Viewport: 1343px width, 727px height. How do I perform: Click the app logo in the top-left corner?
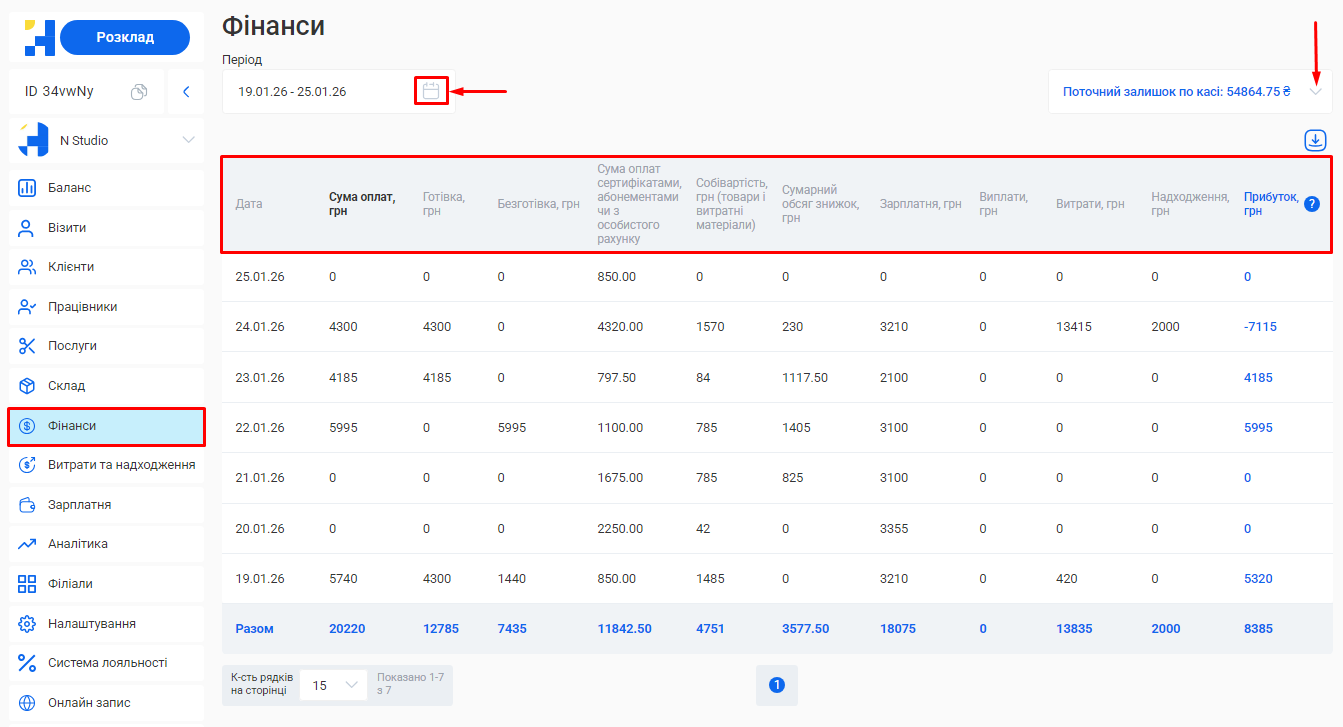(39, 37)
